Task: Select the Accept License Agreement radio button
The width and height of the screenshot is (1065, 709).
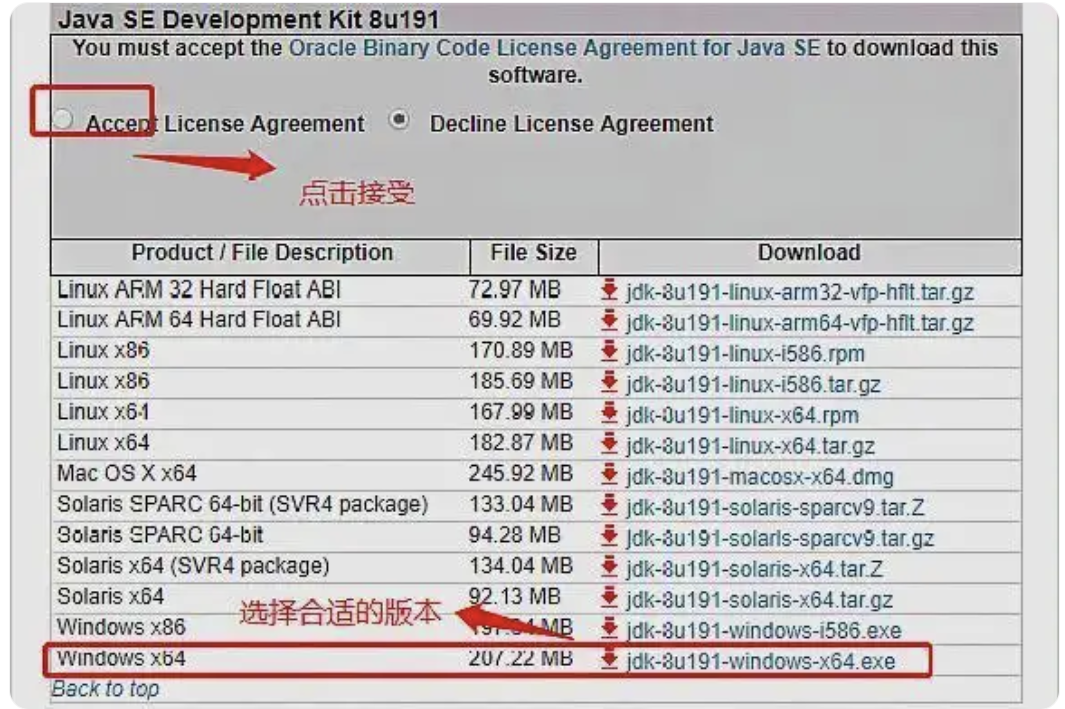Action: click(x=63, y=119)
